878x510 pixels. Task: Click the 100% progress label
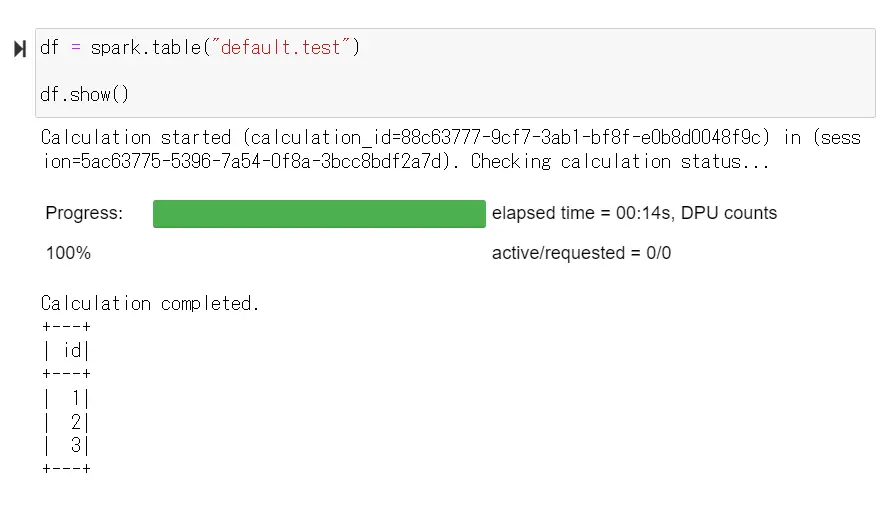coord(68,253)
